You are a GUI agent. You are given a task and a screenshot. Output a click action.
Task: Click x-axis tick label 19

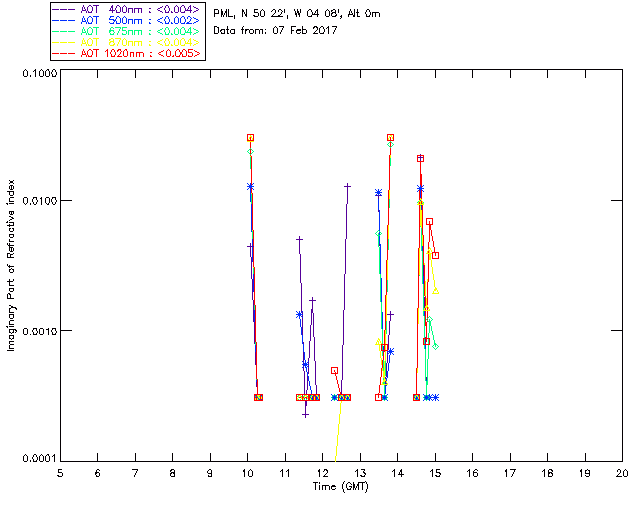[x=585, y=473]
